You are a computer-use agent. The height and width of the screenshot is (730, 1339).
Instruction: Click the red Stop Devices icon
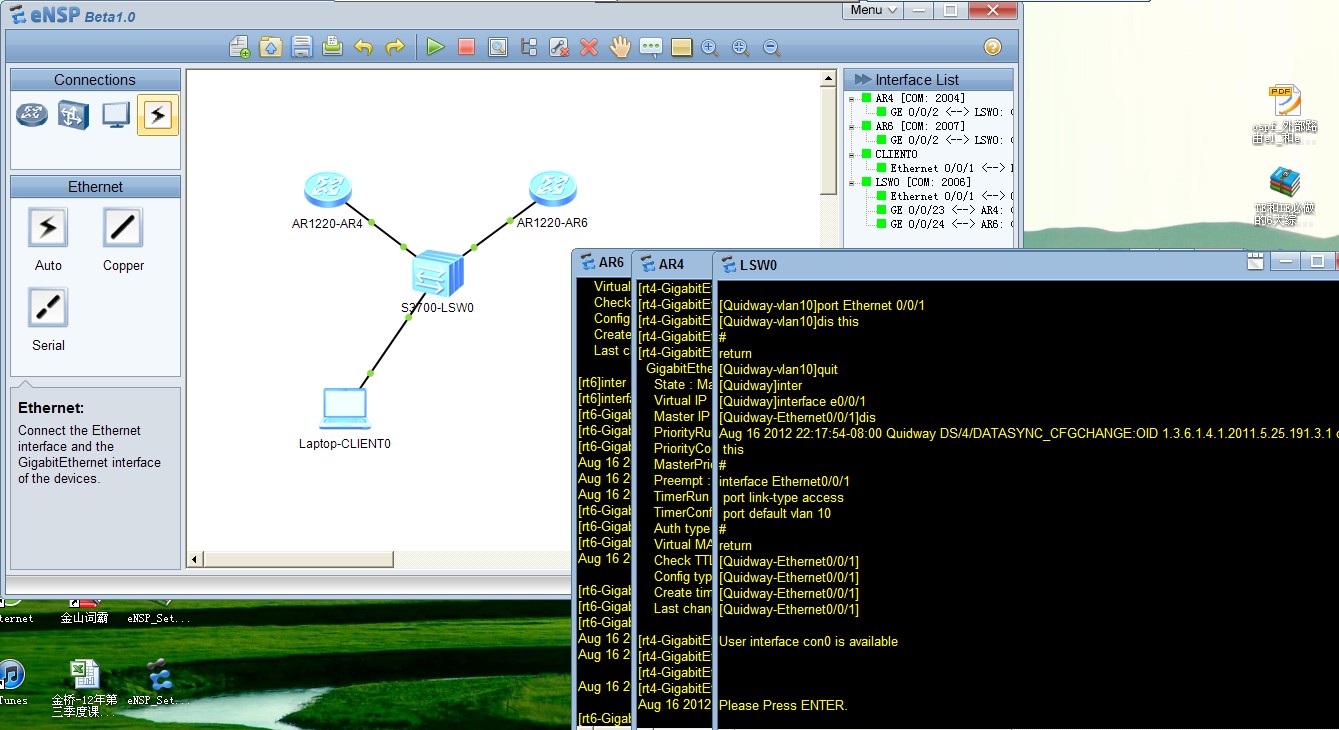[466, 47]
